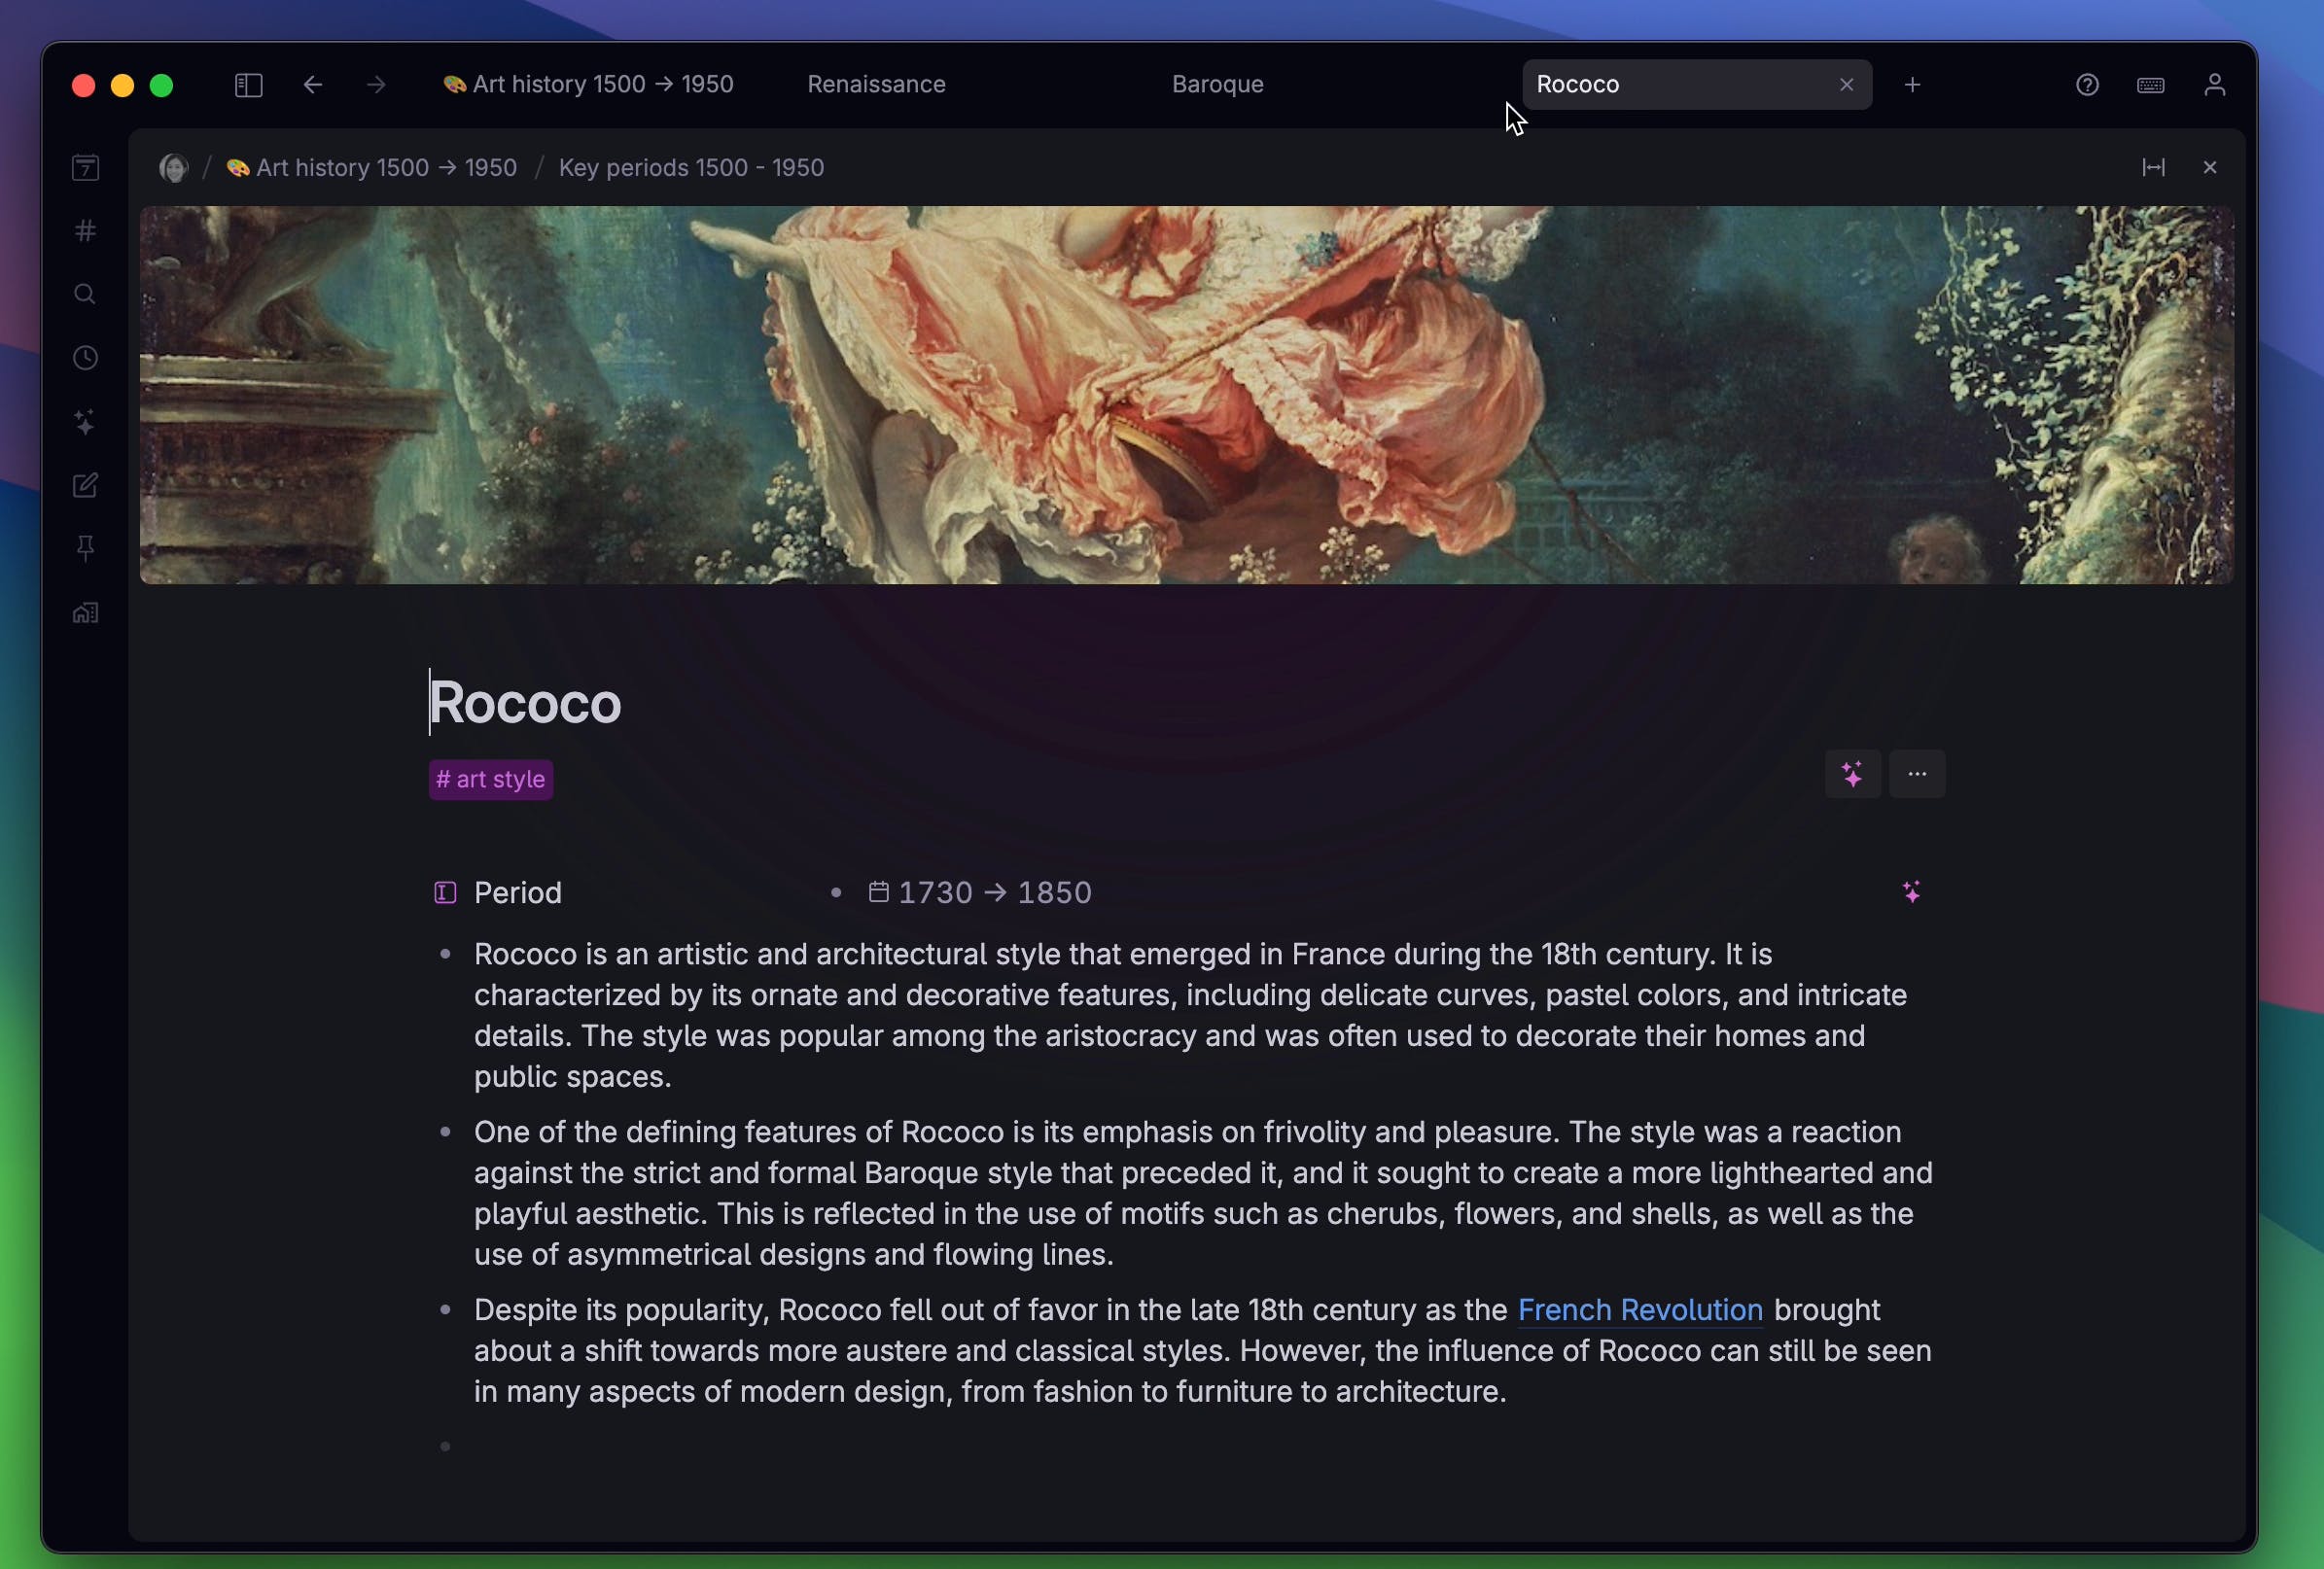This screenshot has width=2324, height=1569.
Task: Open the three-dots node options menu
Action: click(1916, 774)
